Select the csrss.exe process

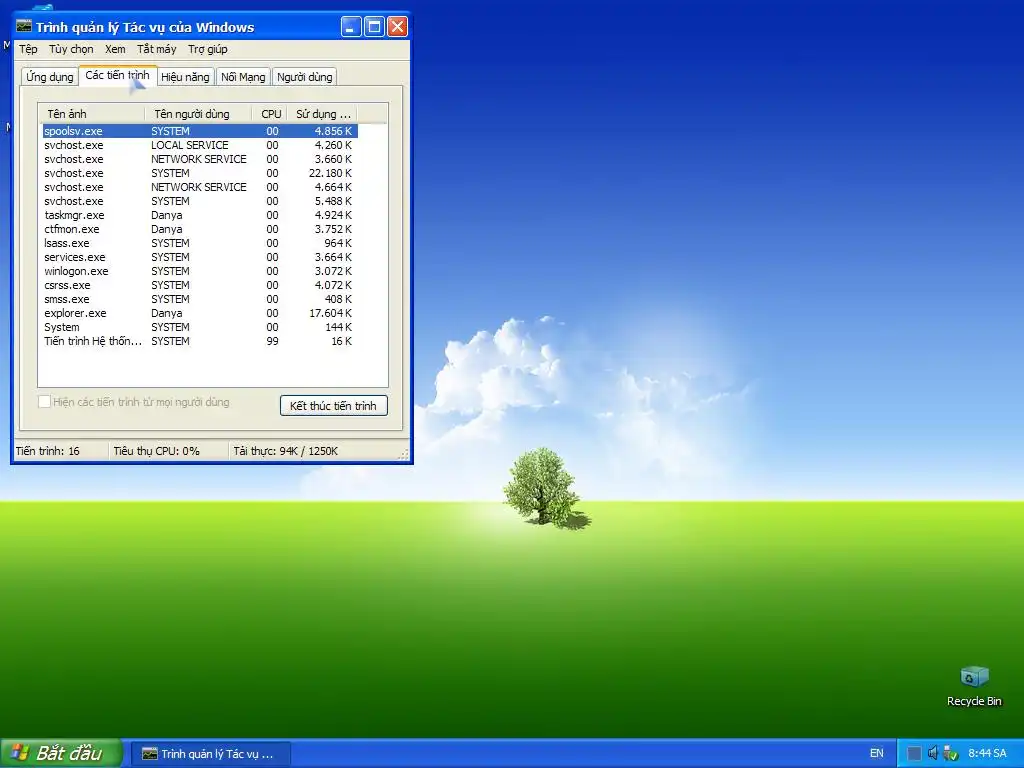point(199,285)
